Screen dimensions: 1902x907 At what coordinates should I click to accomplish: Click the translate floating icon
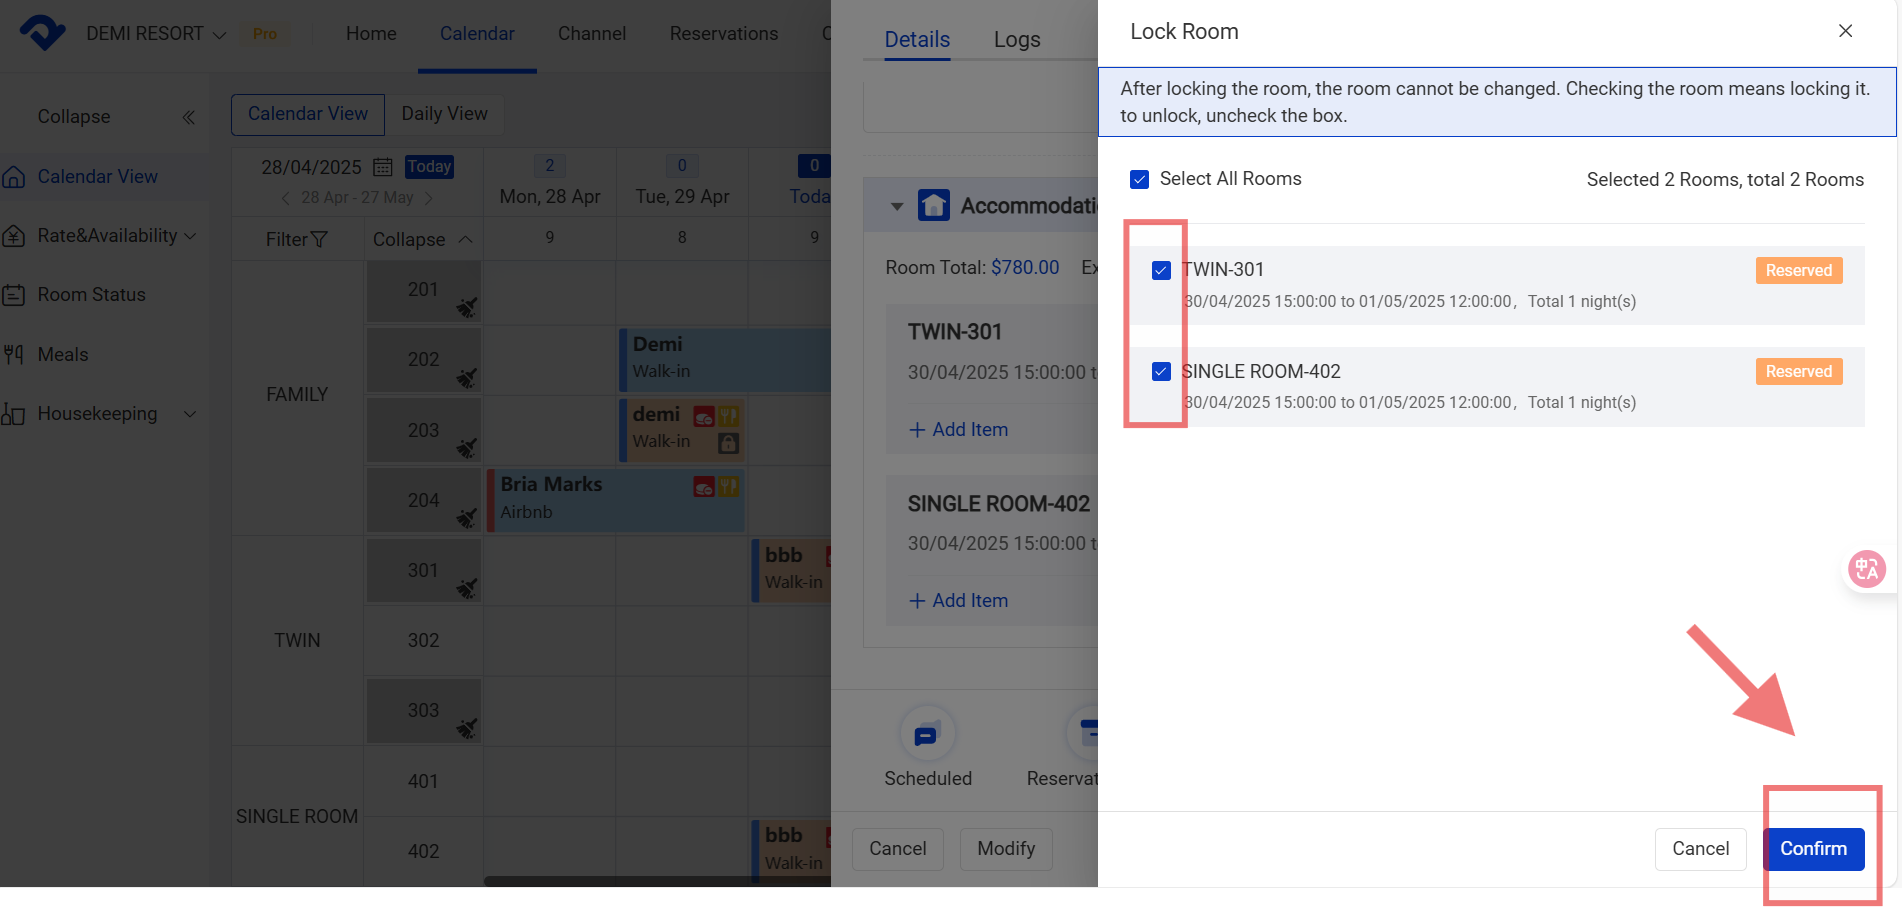pyautogui.click(x=1866, y=569)
